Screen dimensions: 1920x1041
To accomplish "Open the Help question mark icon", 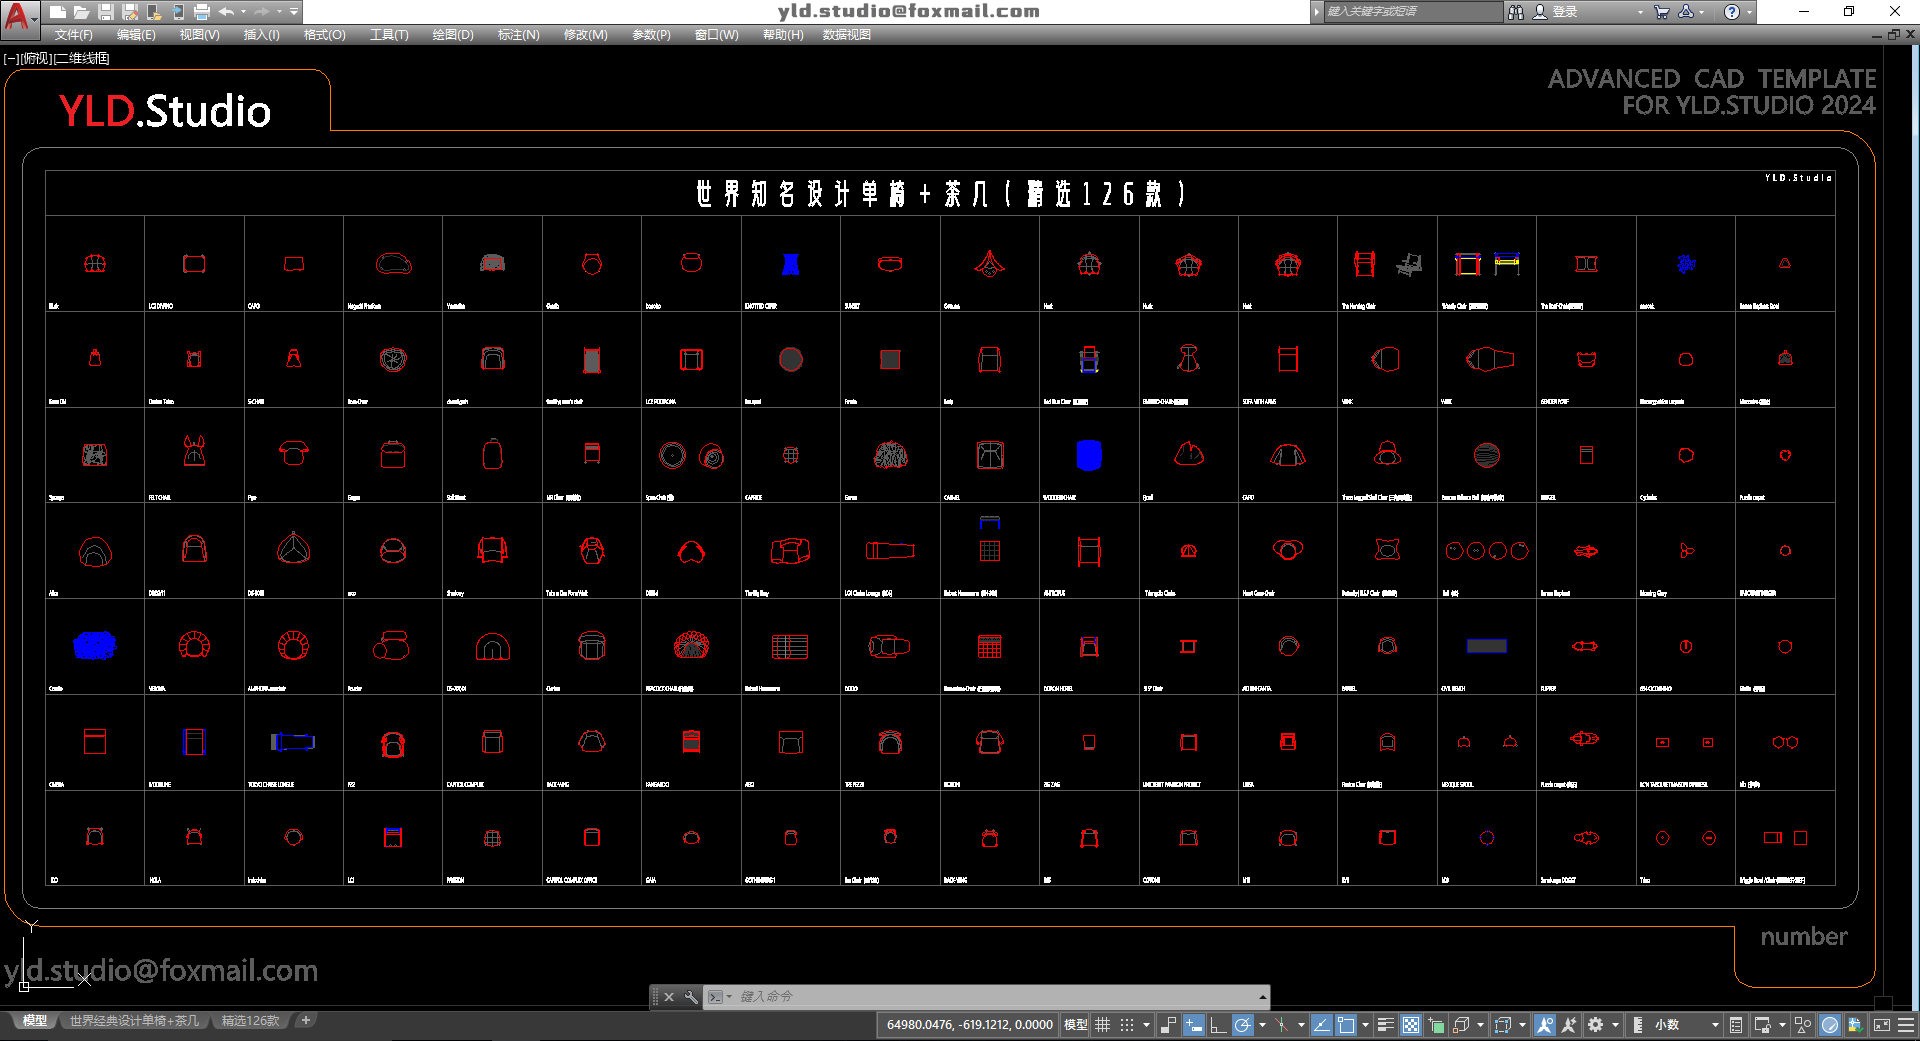I will [x=1731, y=12].
